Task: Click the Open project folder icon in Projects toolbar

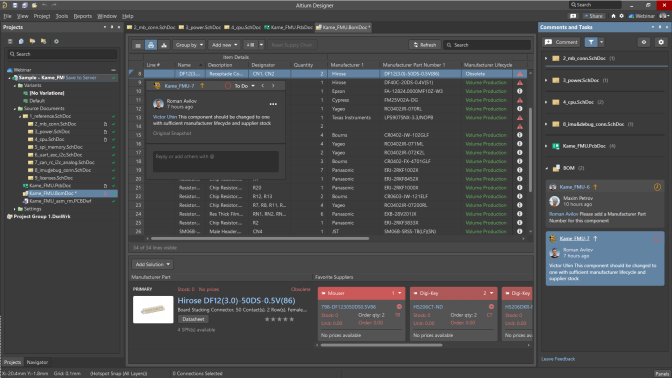Action: click(32, 42)
